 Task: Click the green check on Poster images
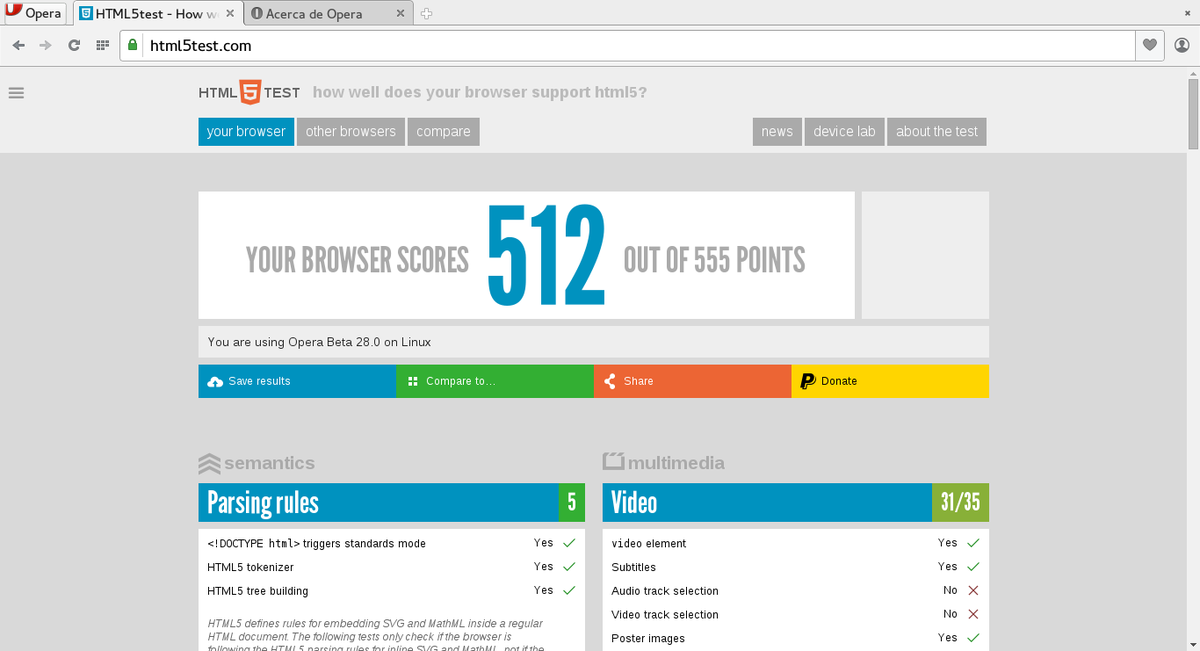pyautogui.click(x=973, y=637)
